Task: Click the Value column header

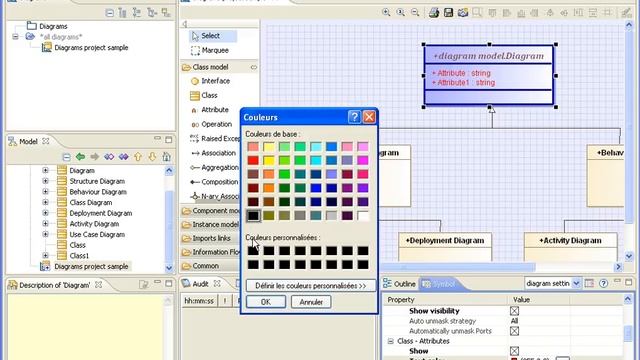Action: (x=539, y=300)
